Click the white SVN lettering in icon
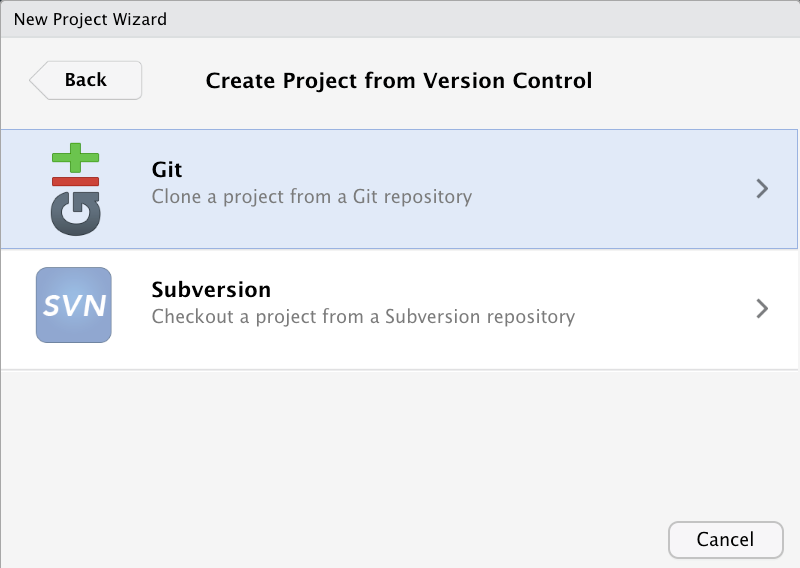The image size is (800, 568). click(74, 306)
